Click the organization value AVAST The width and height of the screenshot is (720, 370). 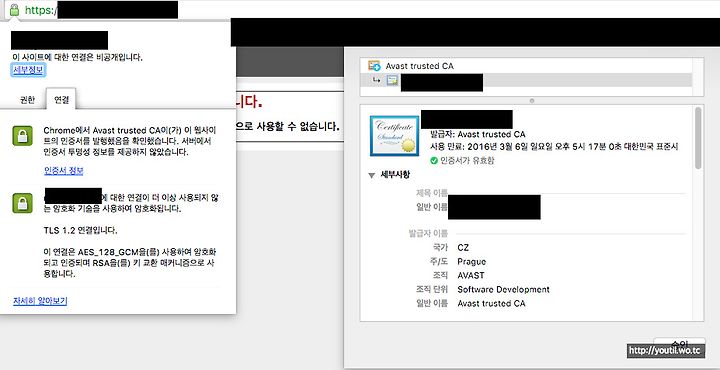[x=471, y=275]
